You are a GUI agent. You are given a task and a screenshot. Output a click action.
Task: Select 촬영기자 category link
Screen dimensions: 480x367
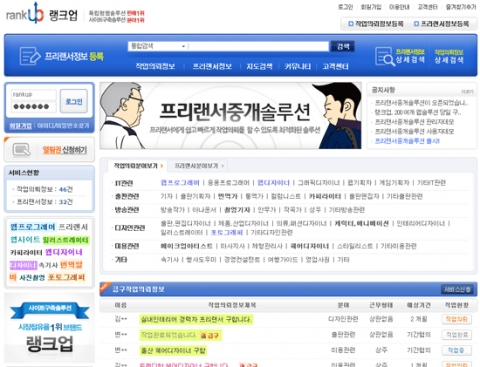tap(237, 210)
